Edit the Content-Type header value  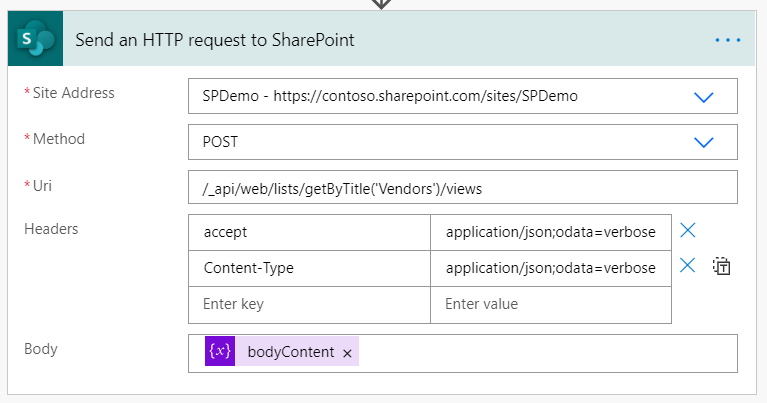(x=550, y=268)
